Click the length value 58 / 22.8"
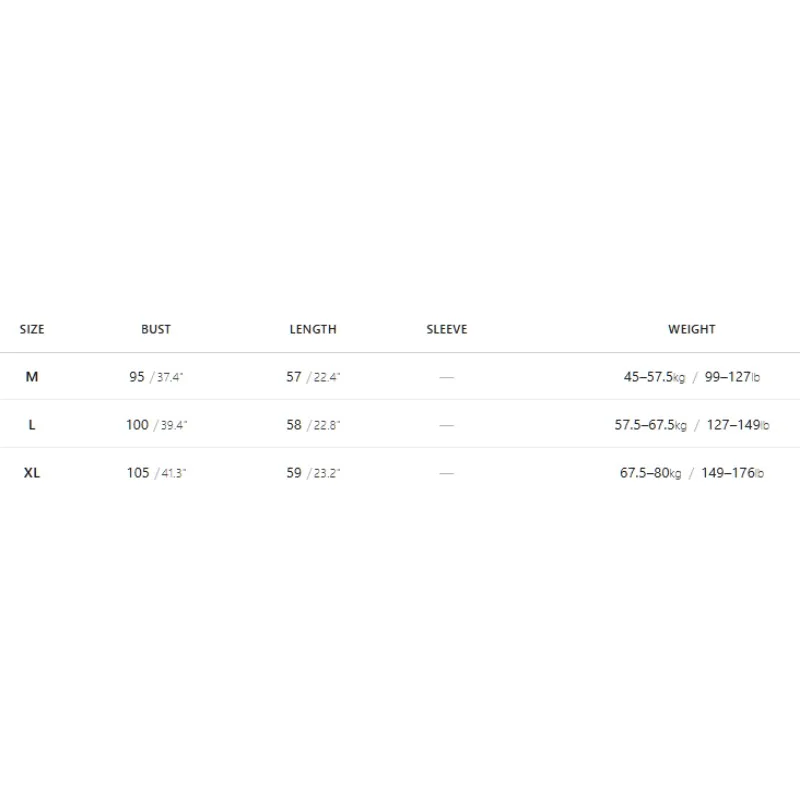800x800 pixels. click(x=313, y=425)
